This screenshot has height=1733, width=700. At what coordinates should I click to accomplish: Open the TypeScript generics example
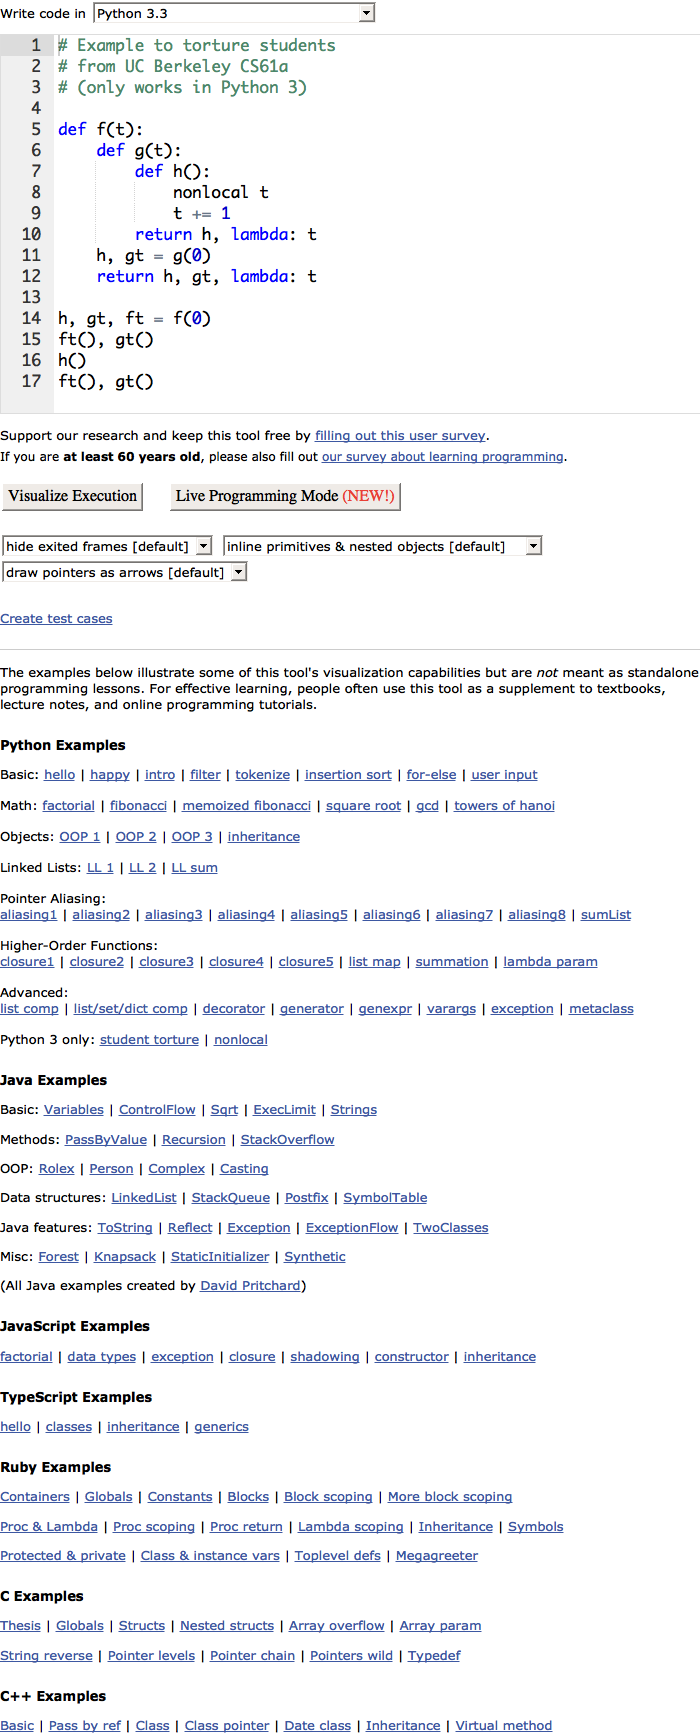click(221, 1427)
